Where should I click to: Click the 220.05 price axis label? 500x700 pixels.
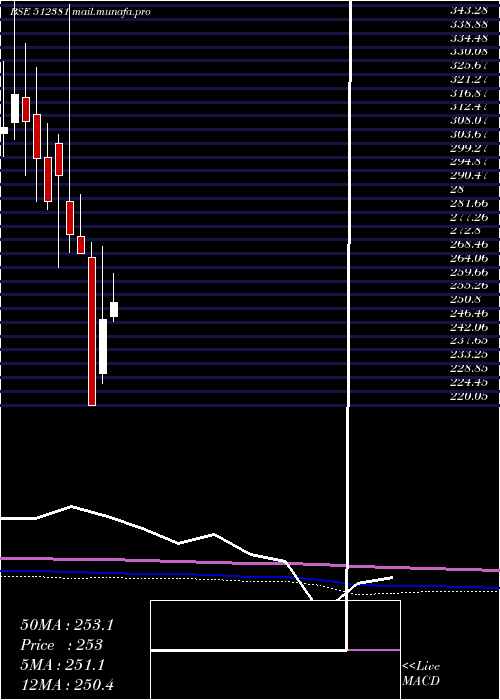click(469, 396)
